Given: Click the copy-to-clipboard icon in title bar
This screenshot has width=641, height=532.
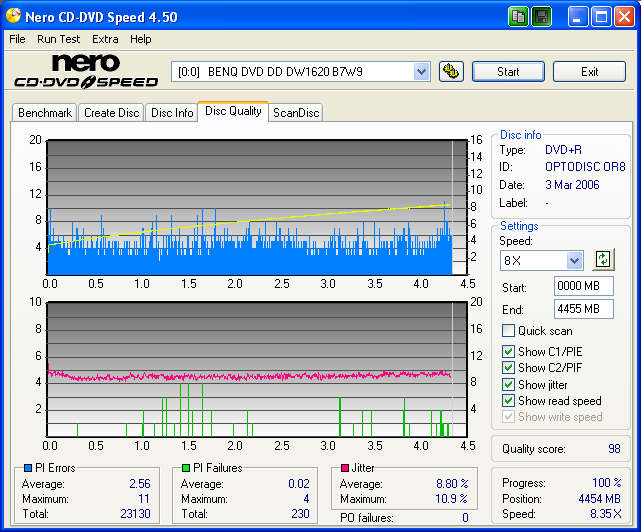Looking at the screenshot, I should (518, 17).
